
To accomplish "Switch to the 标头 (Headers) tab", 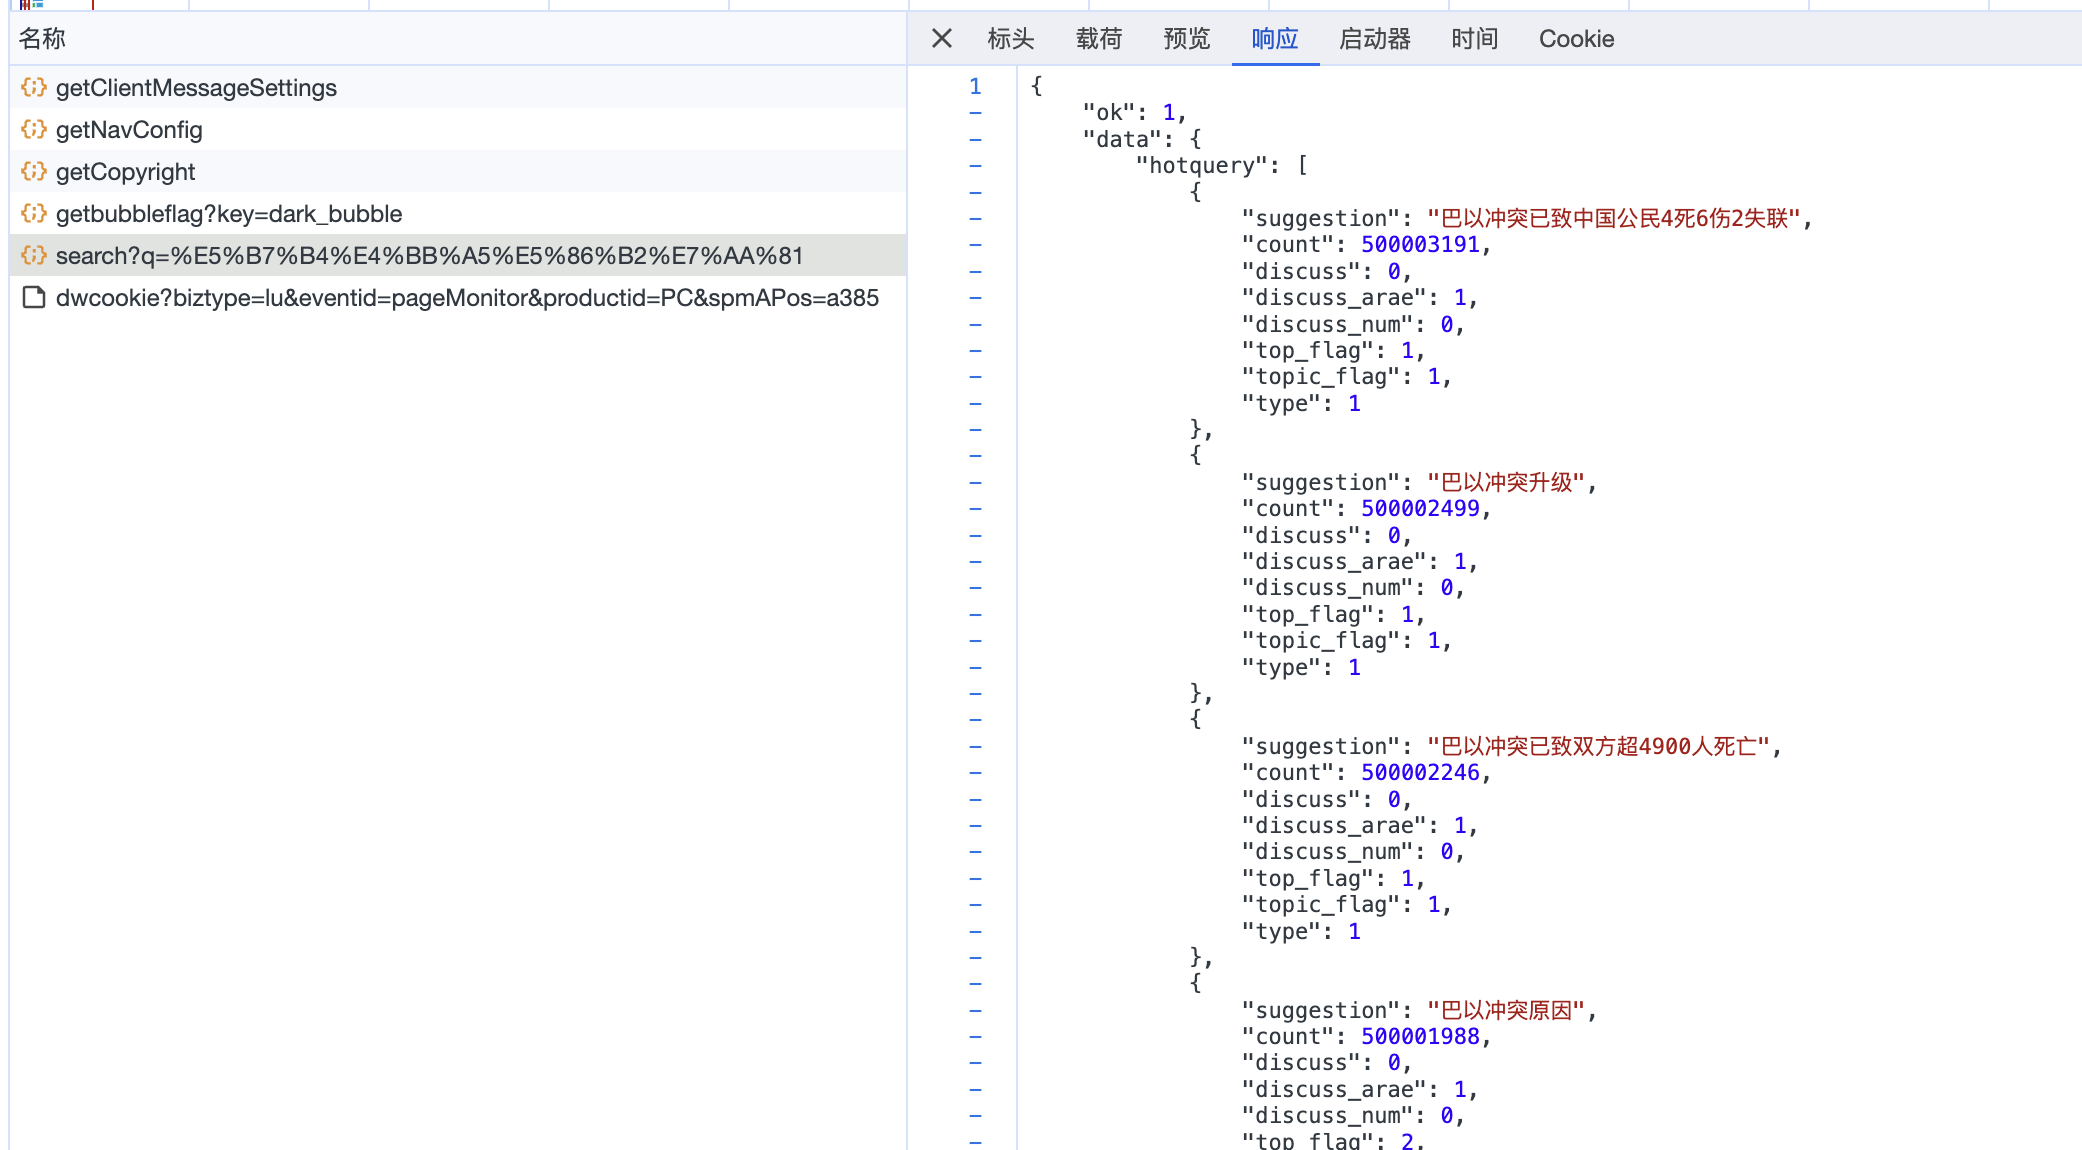I will point(1010,39).
